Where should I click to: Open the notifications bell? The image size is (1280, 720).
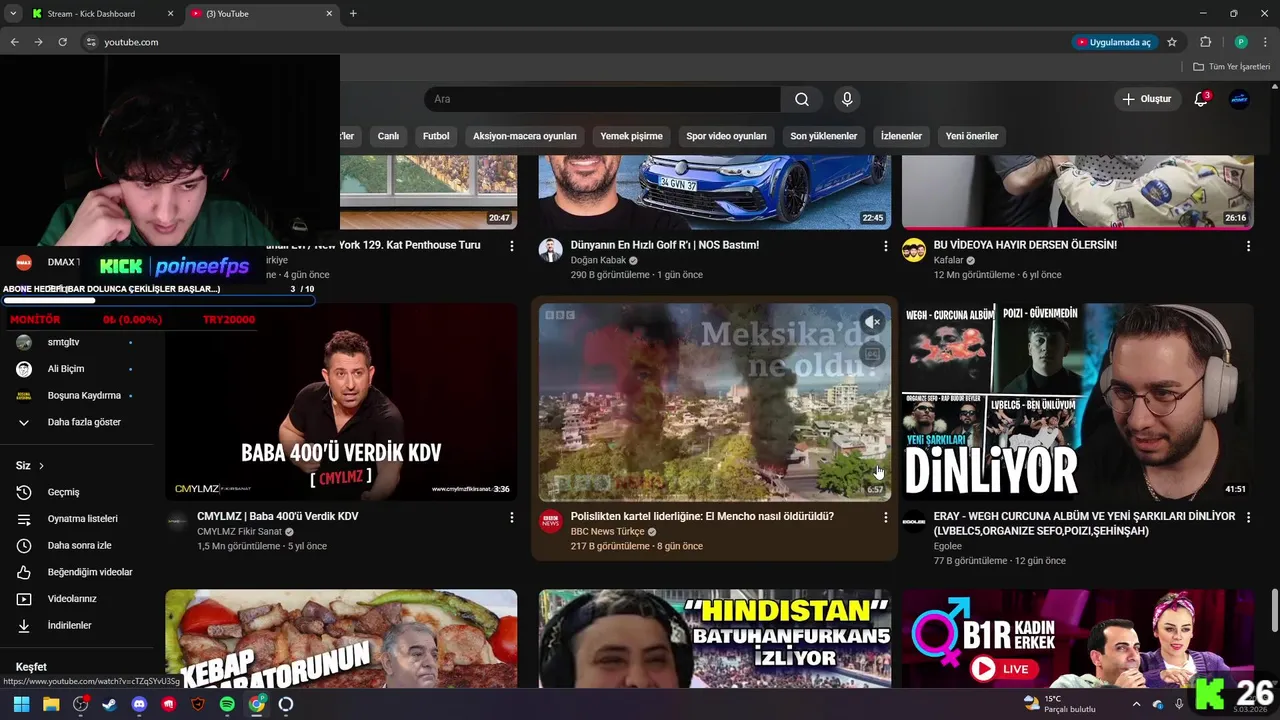(x=1201, y=99)
